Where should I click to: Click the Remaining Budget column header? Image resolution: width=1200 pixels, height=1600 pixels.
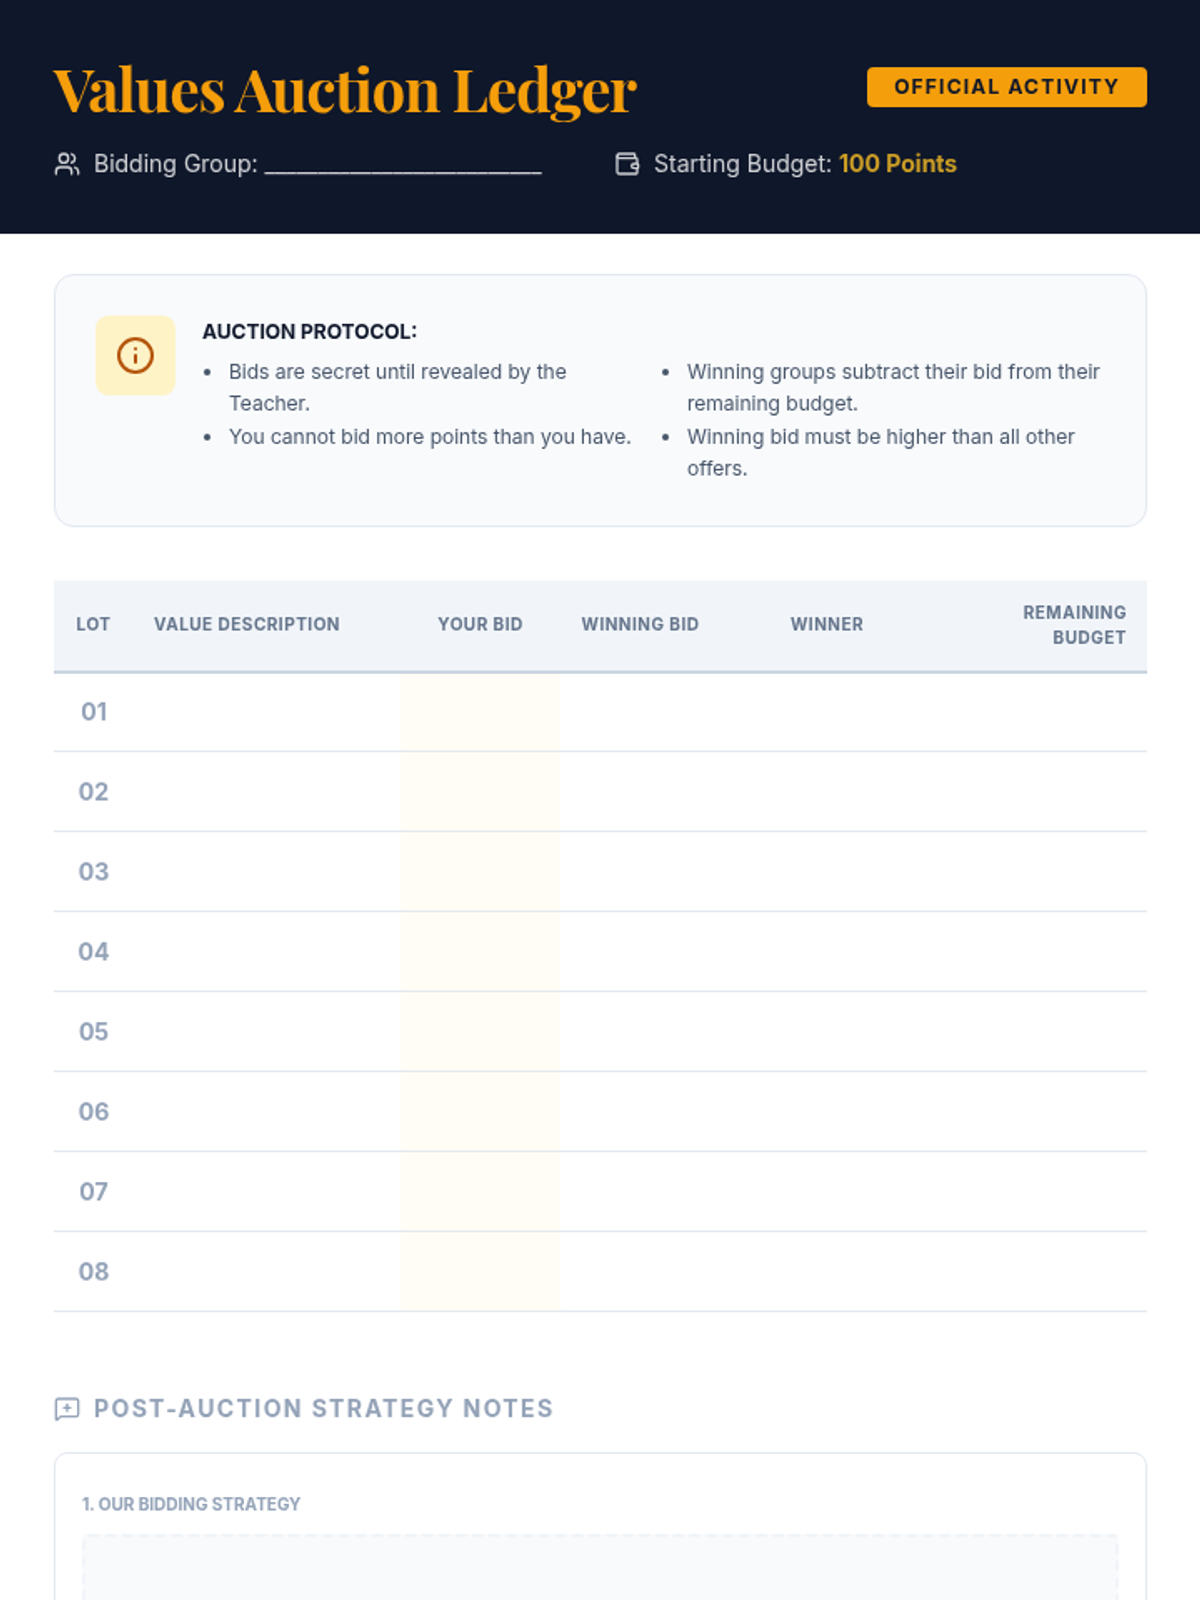(1073, 625)
